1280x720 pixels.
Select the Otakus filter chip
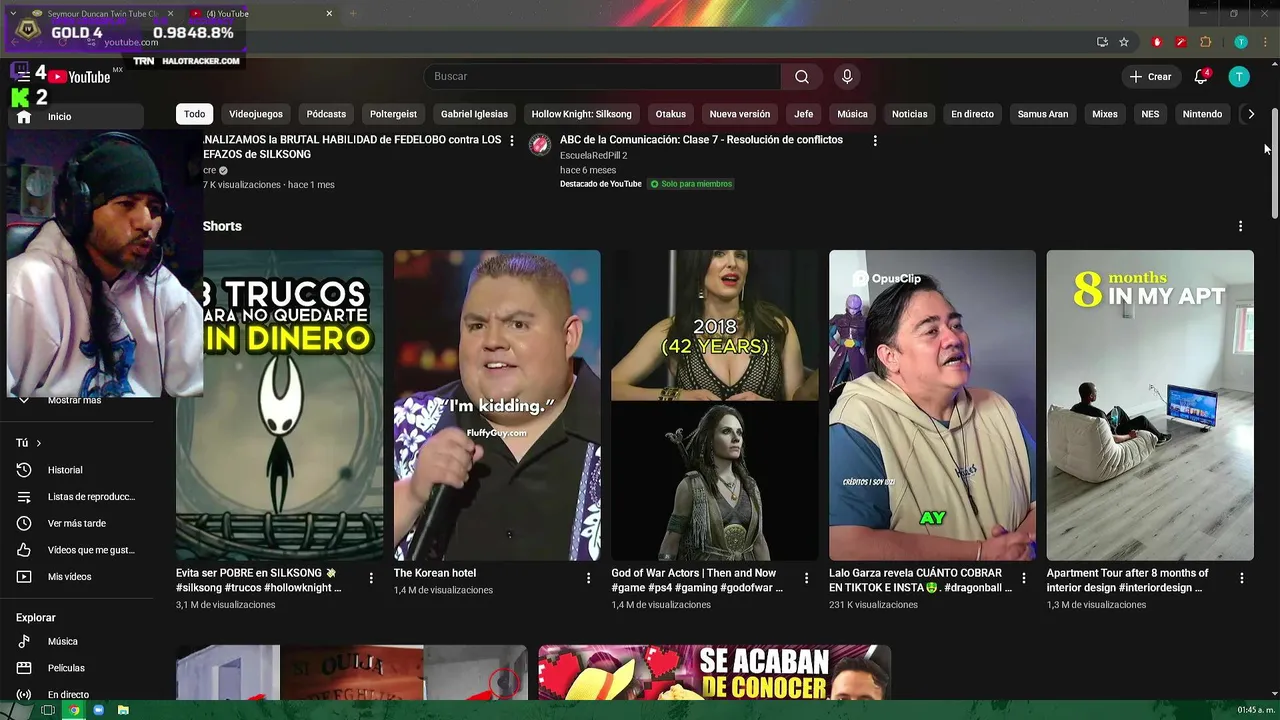(x=671, y=114)
